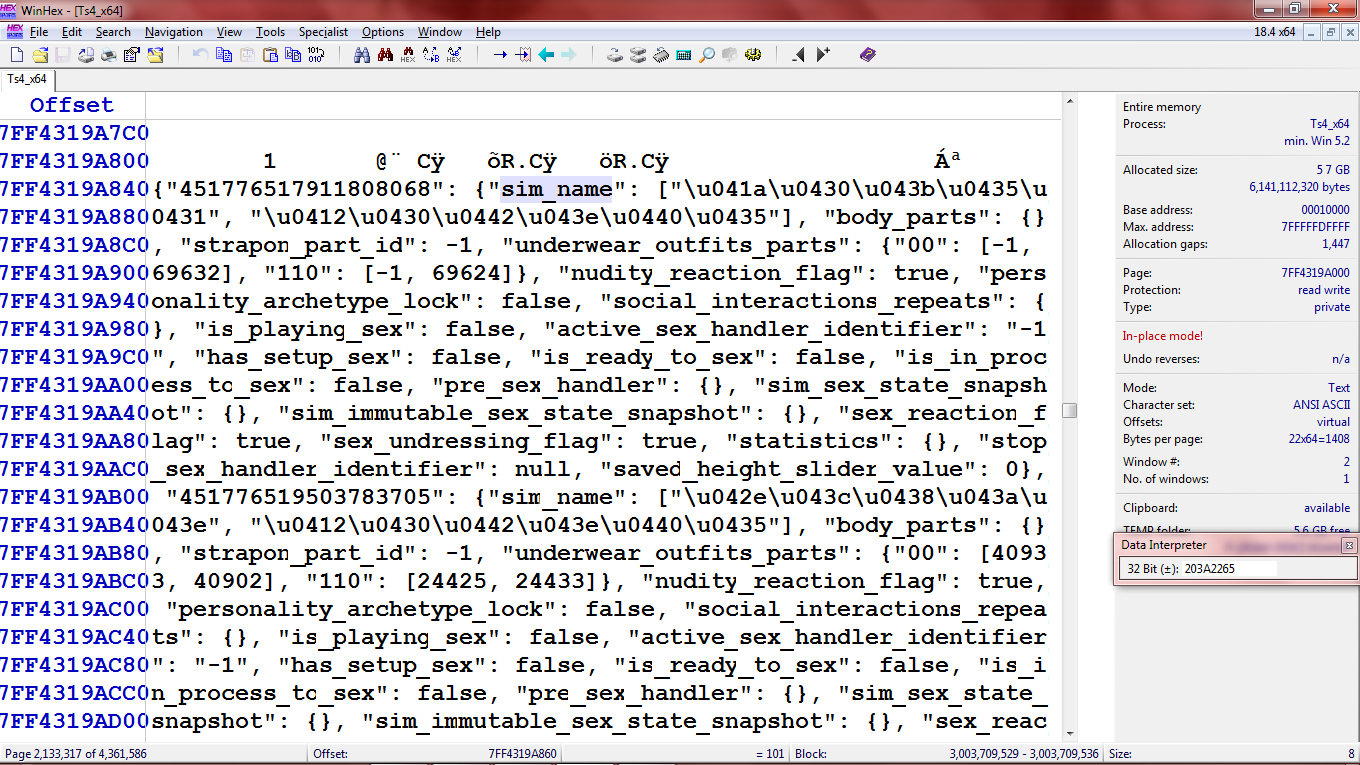Click the Page value 7FF4319A000
The image size is (1360, 765).
[1315, 273]
